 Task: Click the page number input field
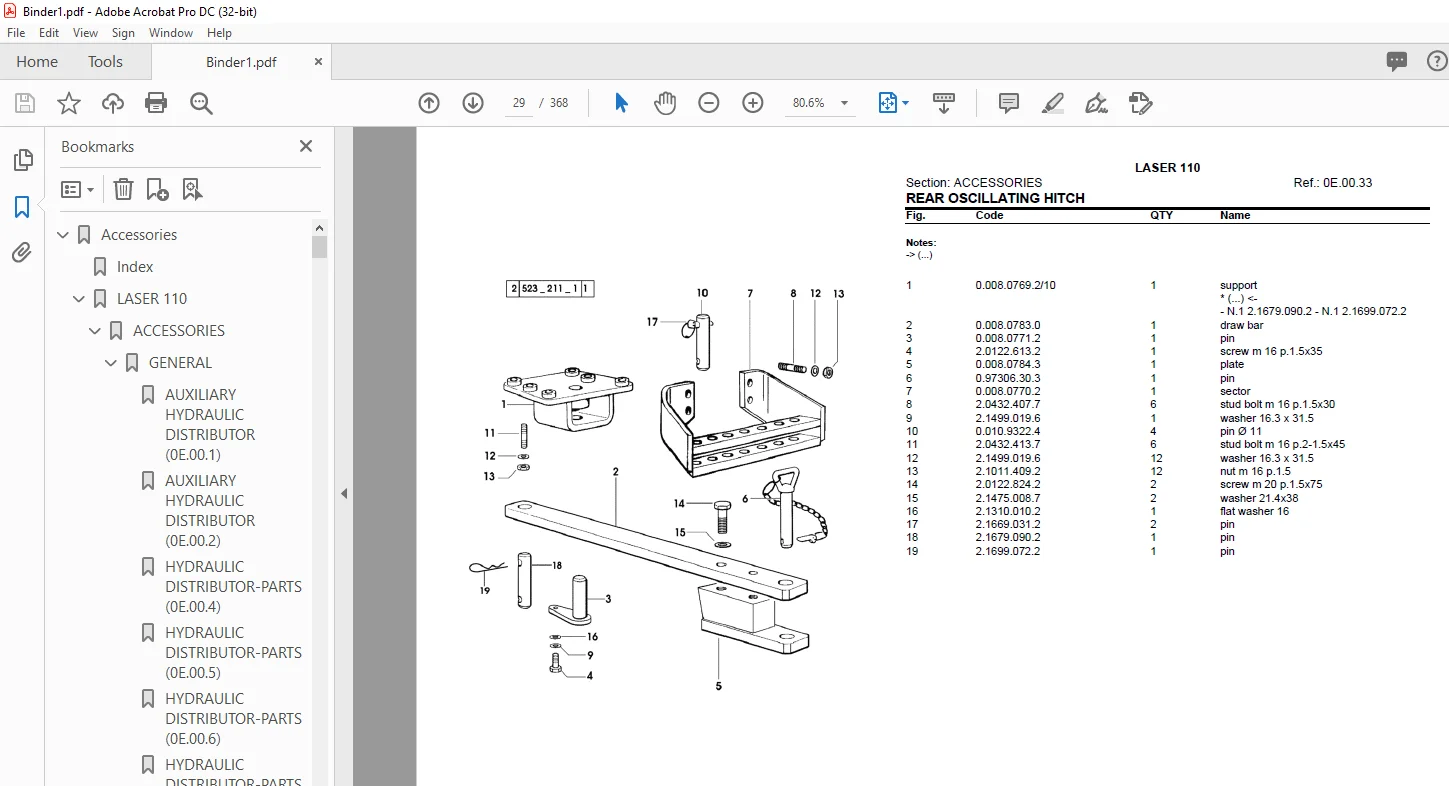click(x=519, y=103)
